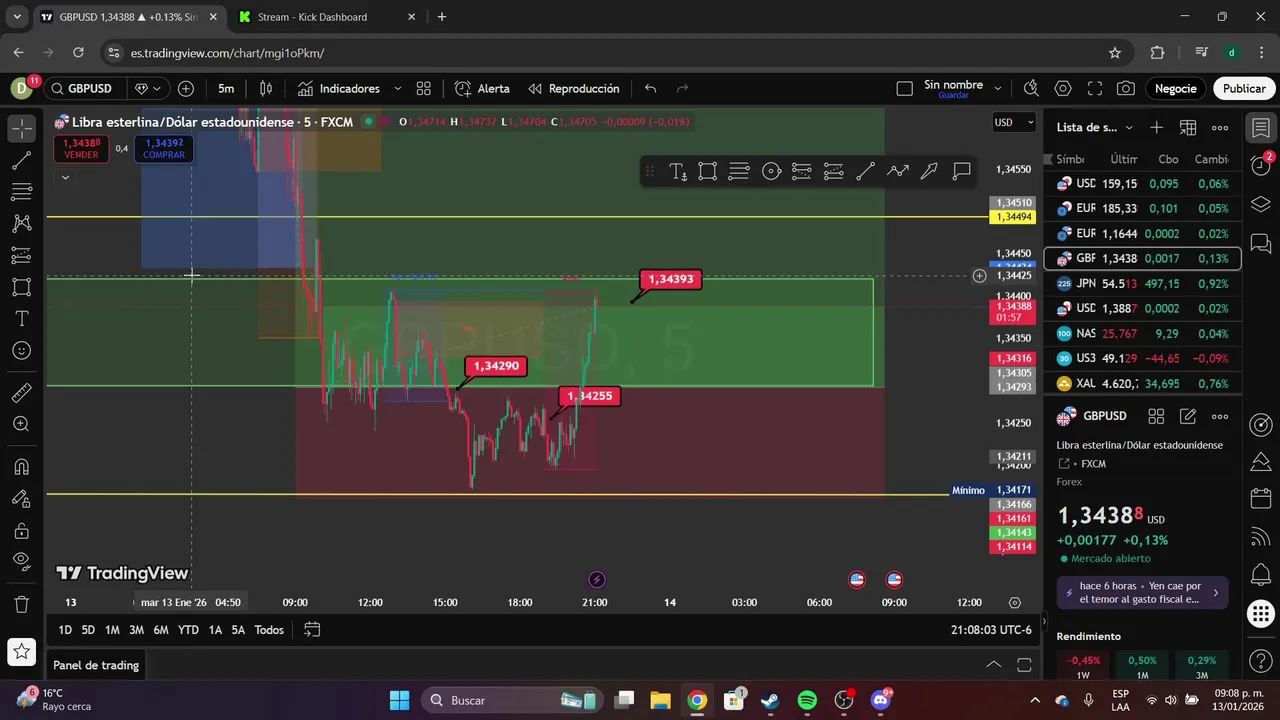The height and width of the screenshot is (720, 1280).
Task: Open the patterns tool in left toolbar
Action: 21,223
